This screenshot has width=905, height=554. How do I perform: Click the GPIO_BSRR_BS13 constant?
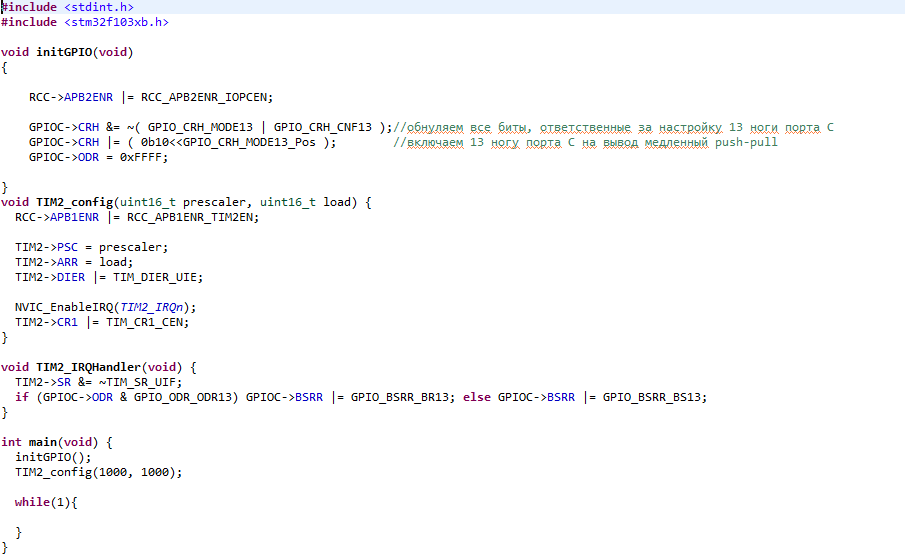point(652,397)
